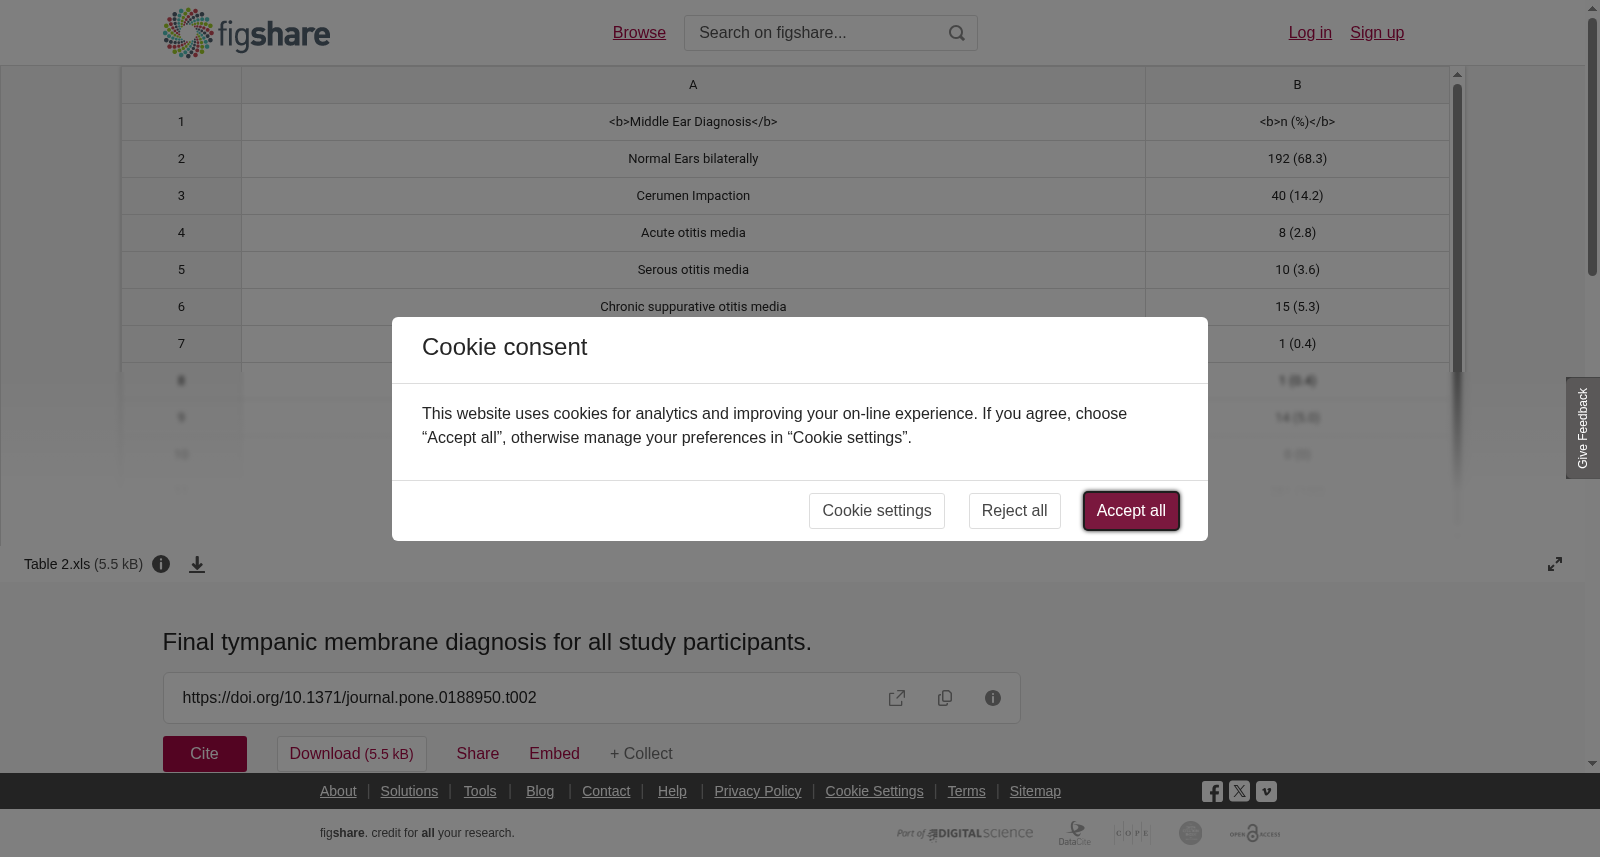
Task: Reject all cookies
Action: [x=1014, y=511]
